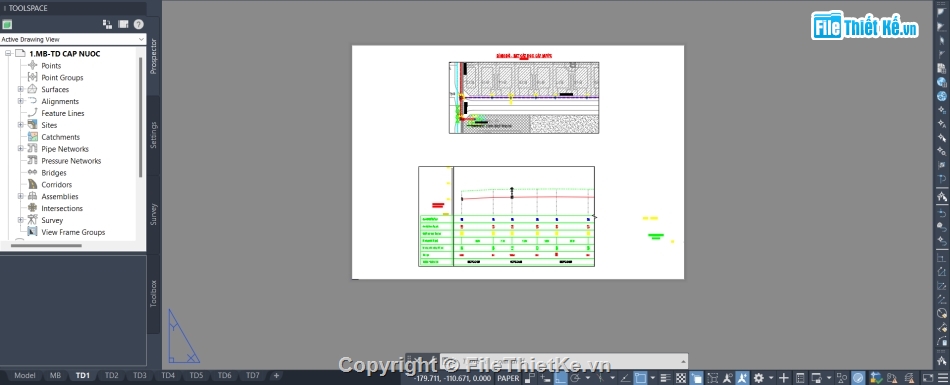Add new layout with plus button
The image size is (950, 385).
pyautogui.click(x=276, y=375)
